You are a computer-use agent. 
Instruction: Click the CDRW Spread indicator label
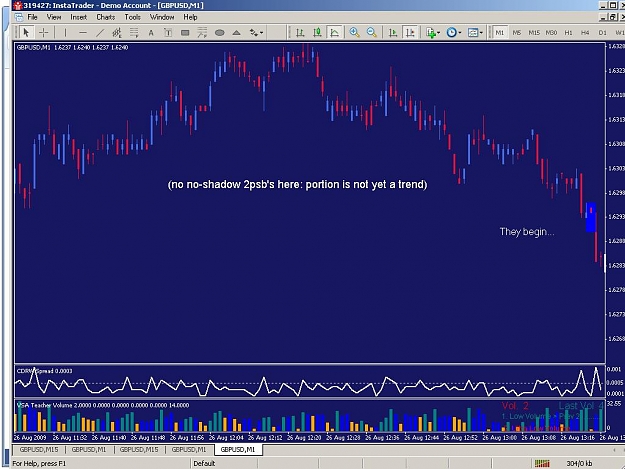click(x=44, y=371)
